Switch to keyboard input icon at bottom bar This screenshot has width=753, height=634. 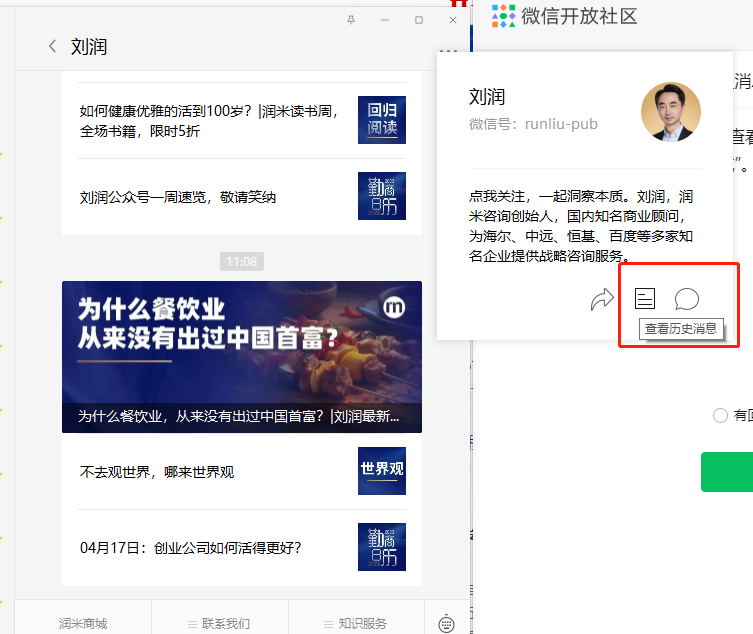click(x=447, y=623)
